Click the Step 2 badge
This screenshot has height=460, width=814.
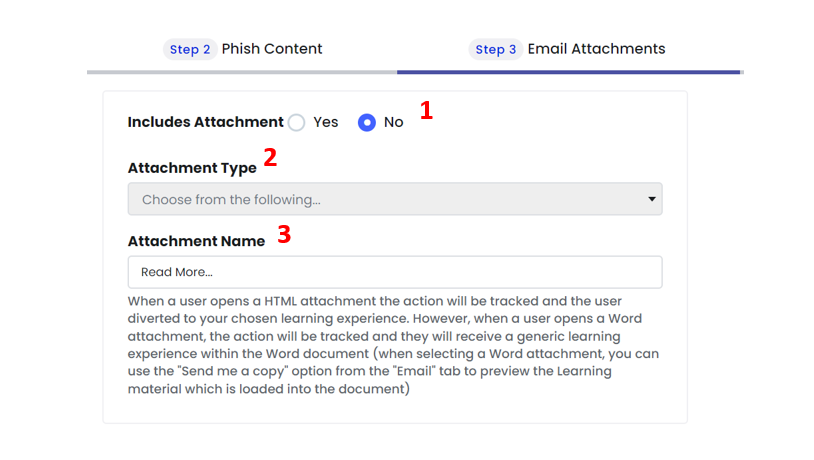coord(190,49)
